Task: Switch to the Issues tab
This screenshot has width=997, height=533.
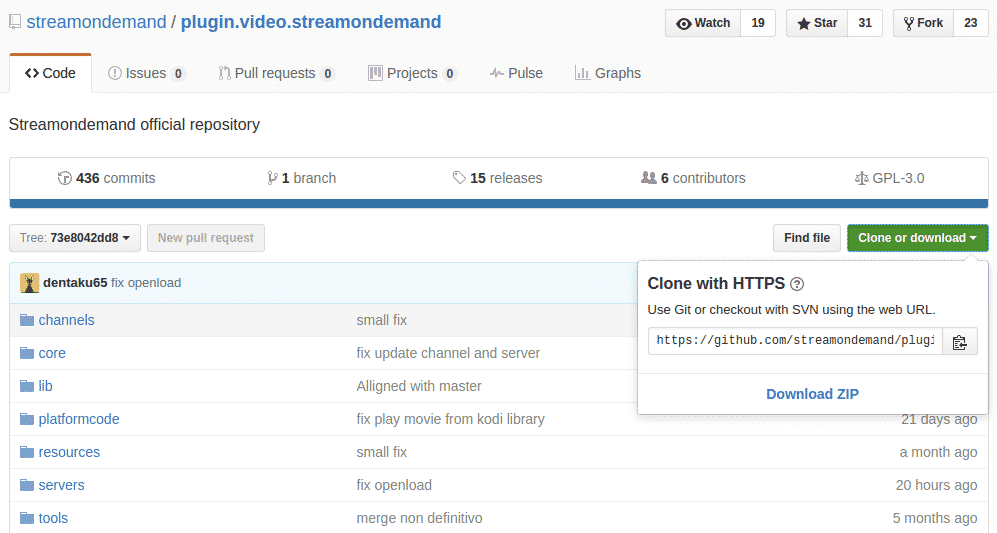Action: click(146, 73)
